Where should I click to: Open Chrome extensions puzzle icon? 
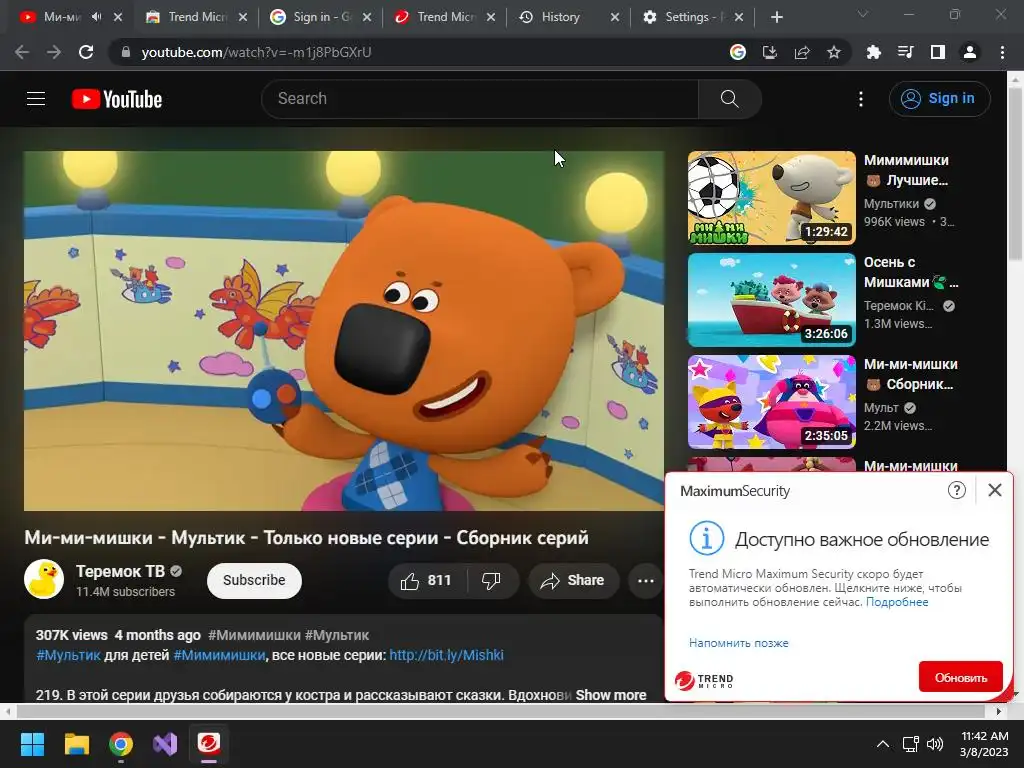(x=873, y=52)
